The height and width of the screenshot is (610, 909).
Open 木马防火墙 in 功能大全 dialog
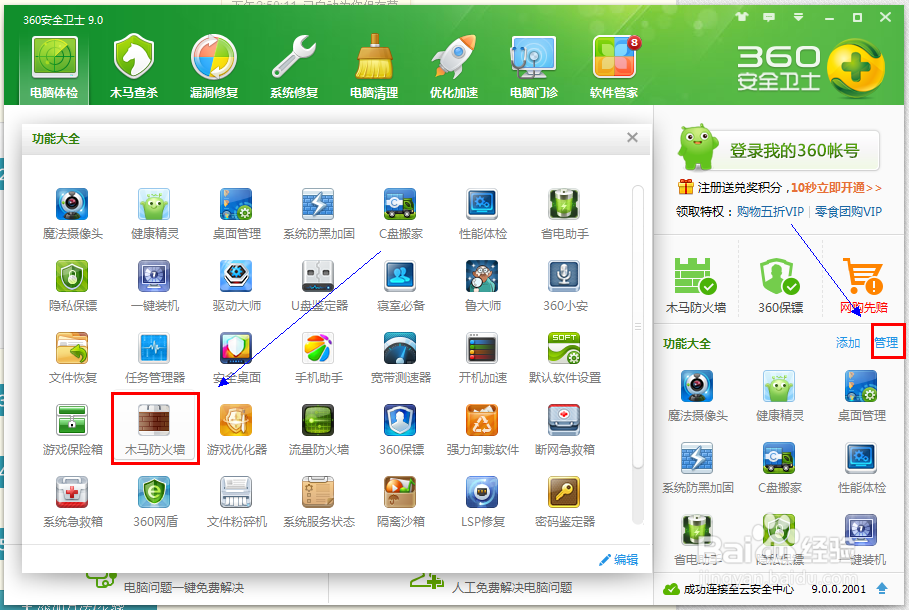click(x=155, y=430)
